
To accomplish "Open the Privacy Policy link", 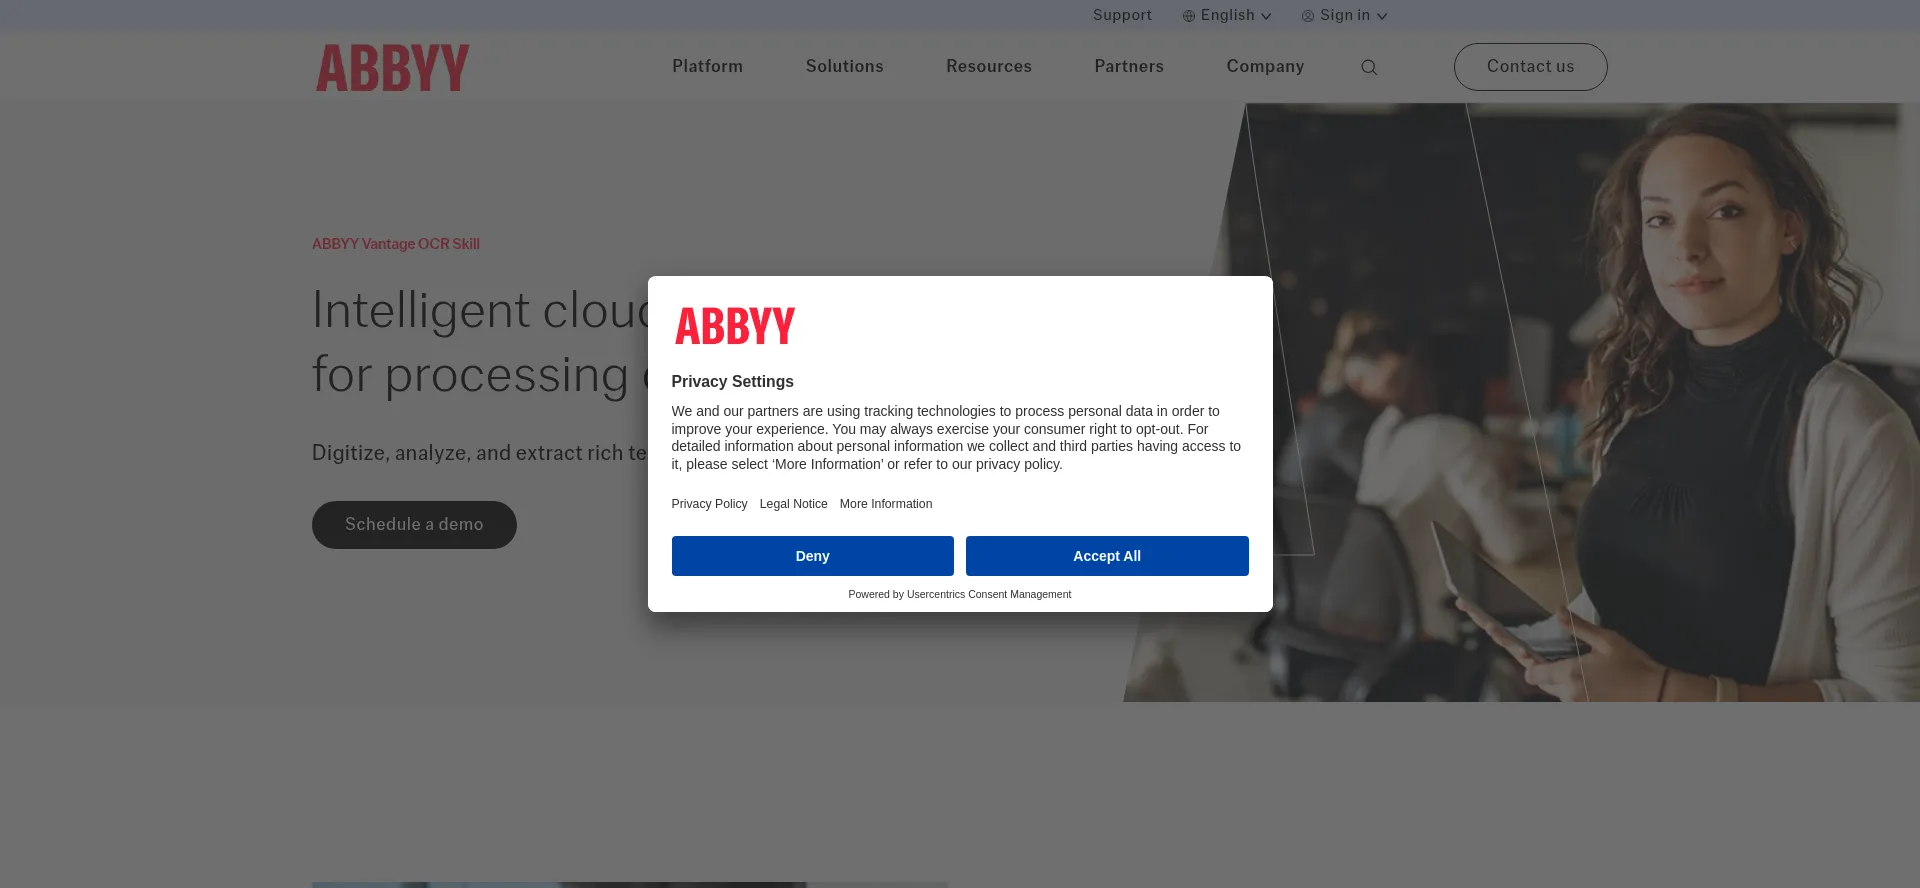I will (x=709, y=504).
